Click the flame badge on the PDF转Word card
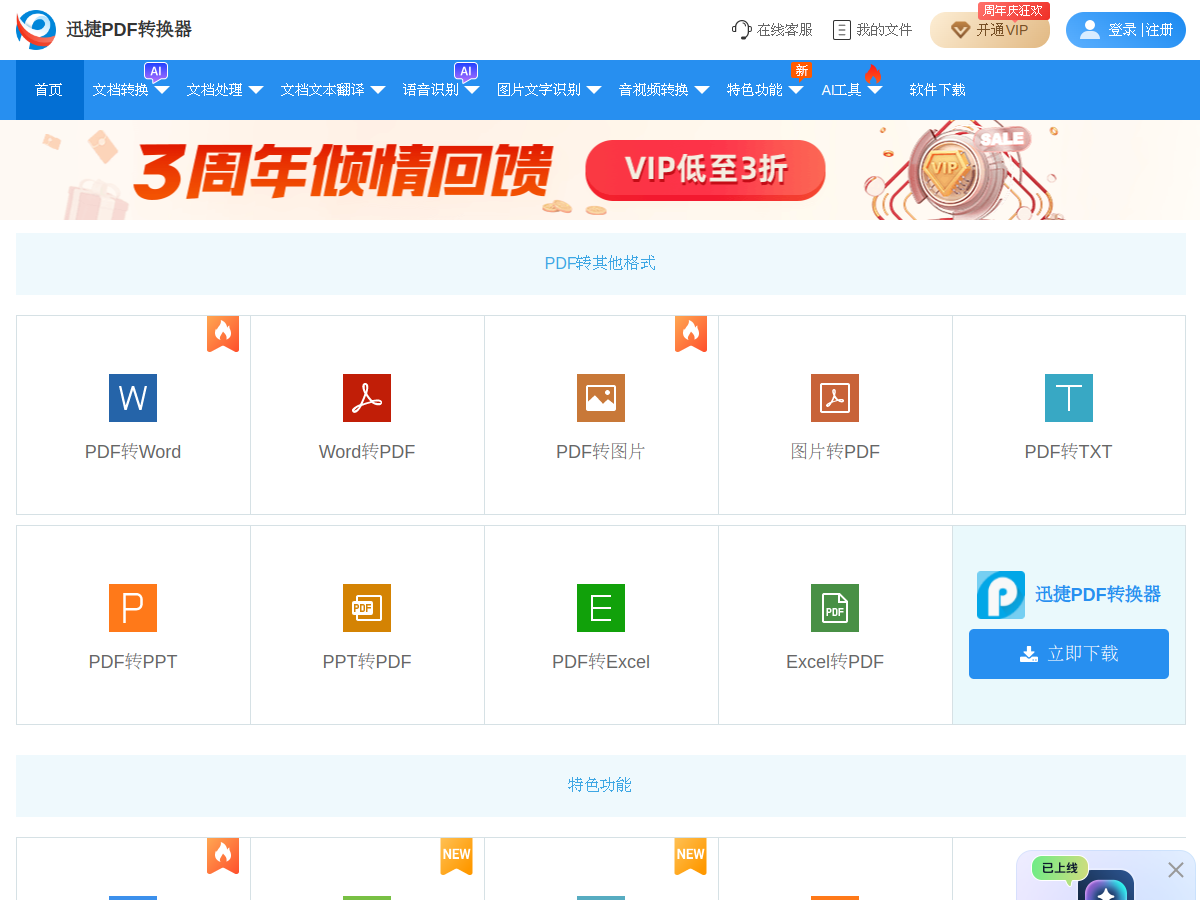This screenshot has width=1200, height=900. (x=223, y=334)
